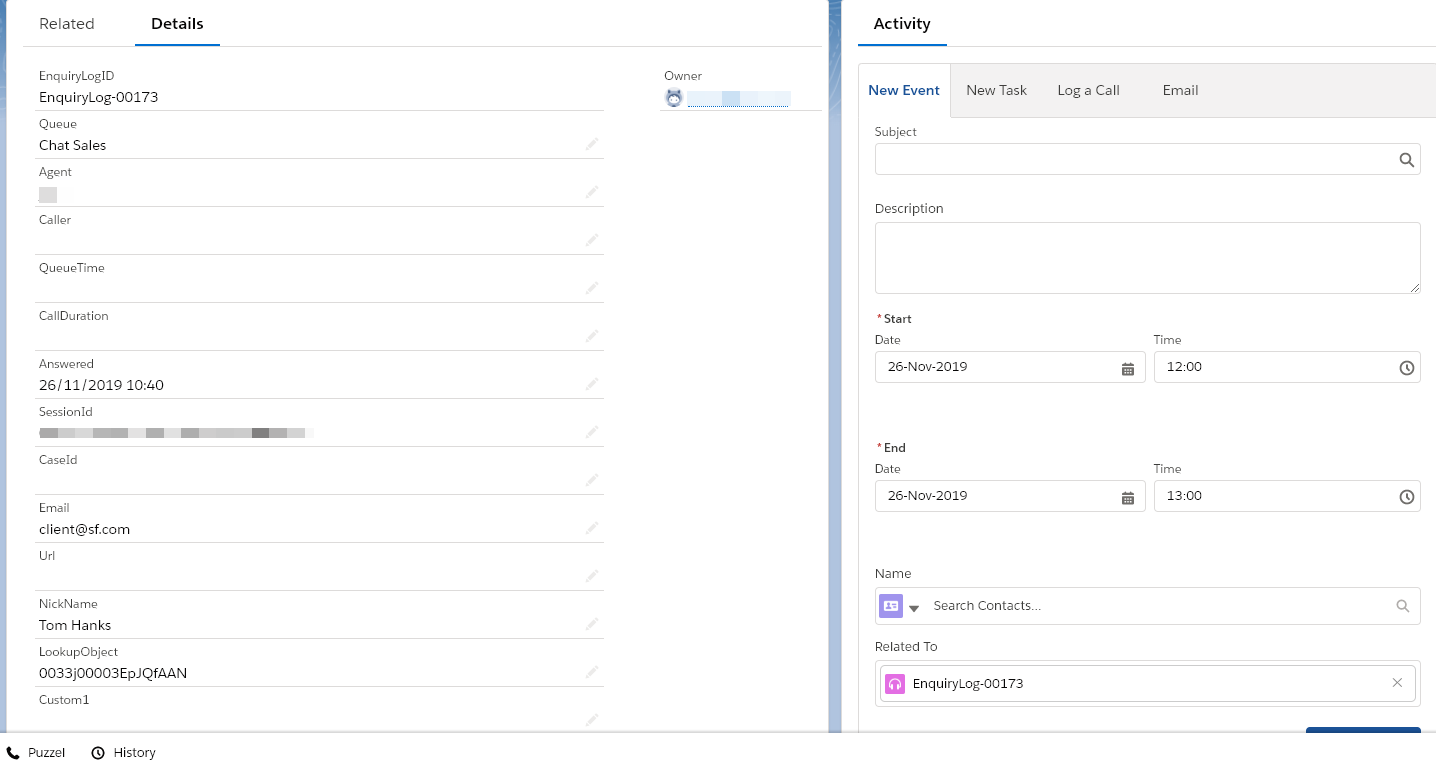Screen dimensions: 1436x772
Task: Click the owner avatar icon
Action: (x=674, y=98)
